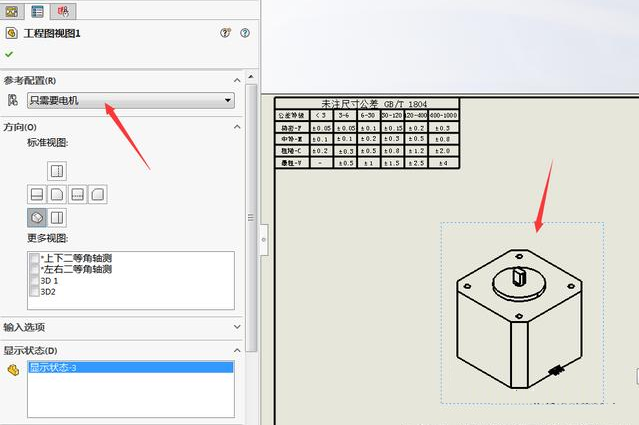The height and width of the screenshot is (425, 639).
Task: Expand the 输入选项 section
Action: (x=237, y=327)
